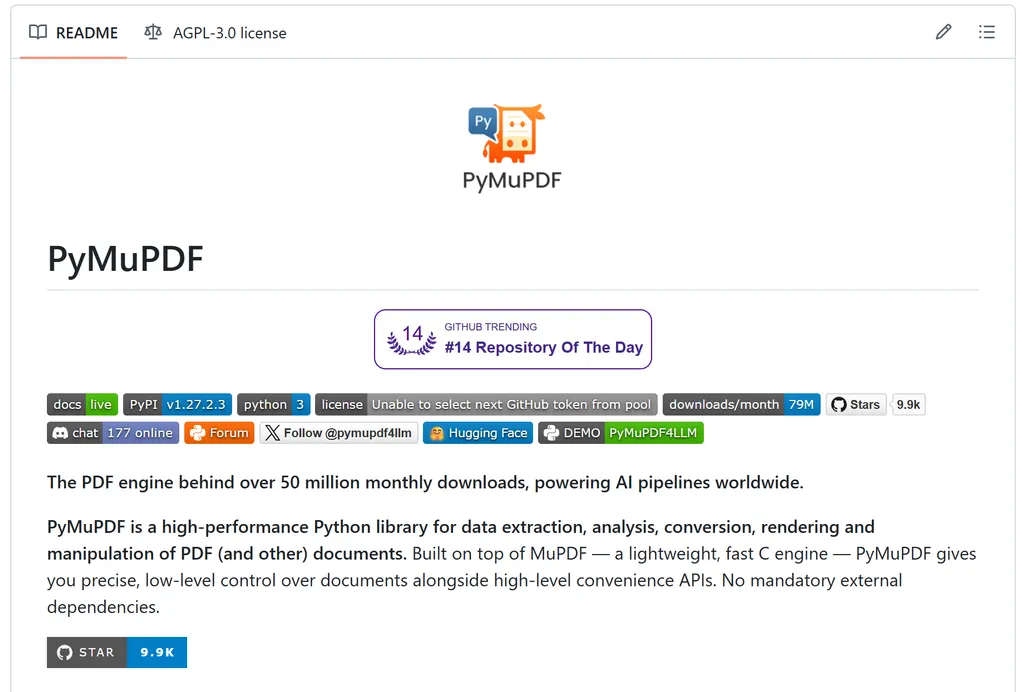Screen dimensions: 1024x692
Task: Open the downloads/month 79M badge
Action: [741, 405]
